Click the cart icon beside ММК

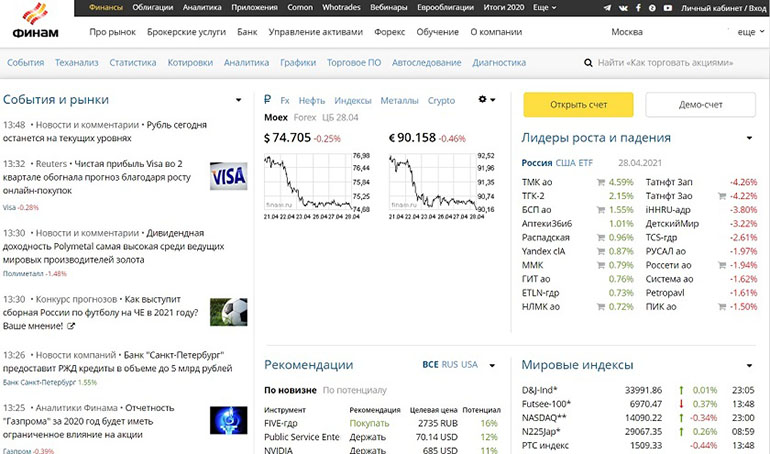pyautogui.click(x=601, y=265)
